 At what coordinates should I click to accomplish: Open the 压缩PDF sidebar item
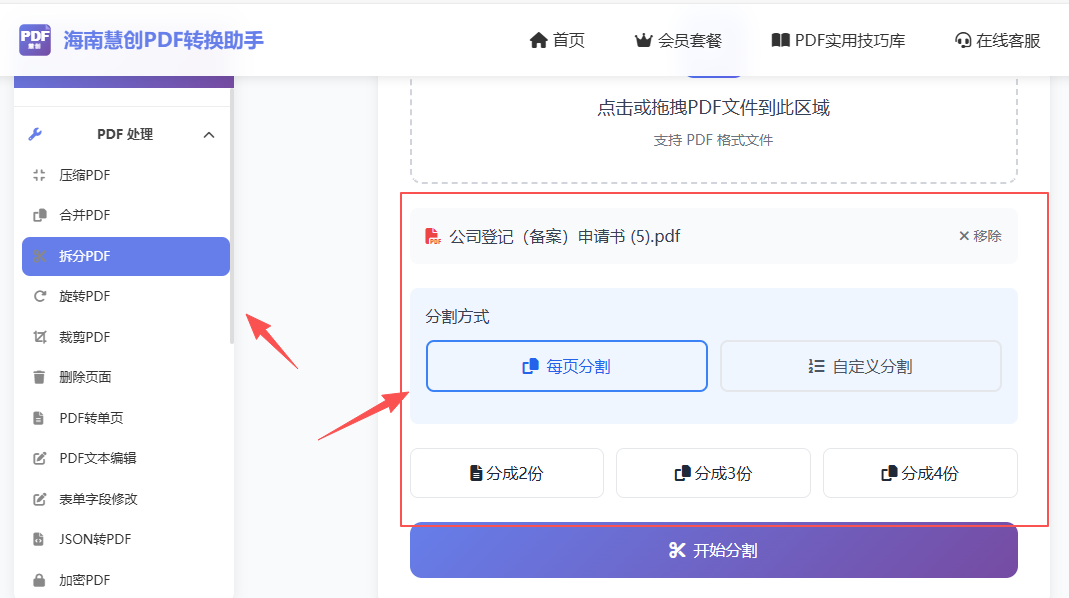125,175
